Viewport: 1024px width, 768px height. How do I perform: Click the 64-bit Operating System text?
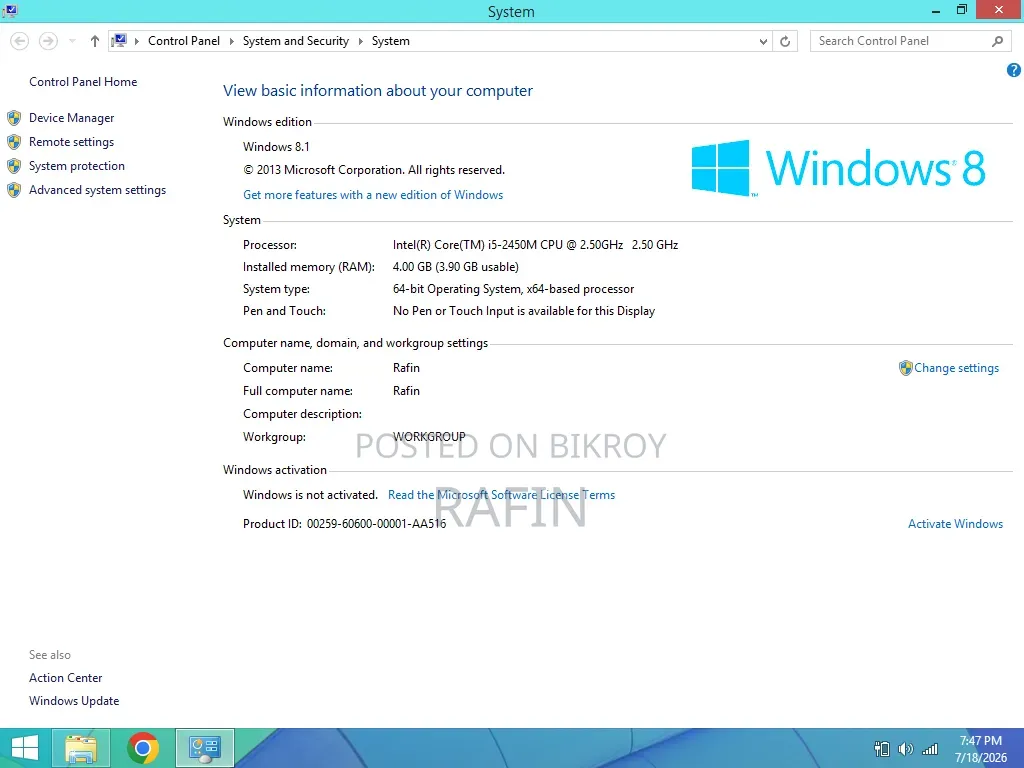pos(513,289)
